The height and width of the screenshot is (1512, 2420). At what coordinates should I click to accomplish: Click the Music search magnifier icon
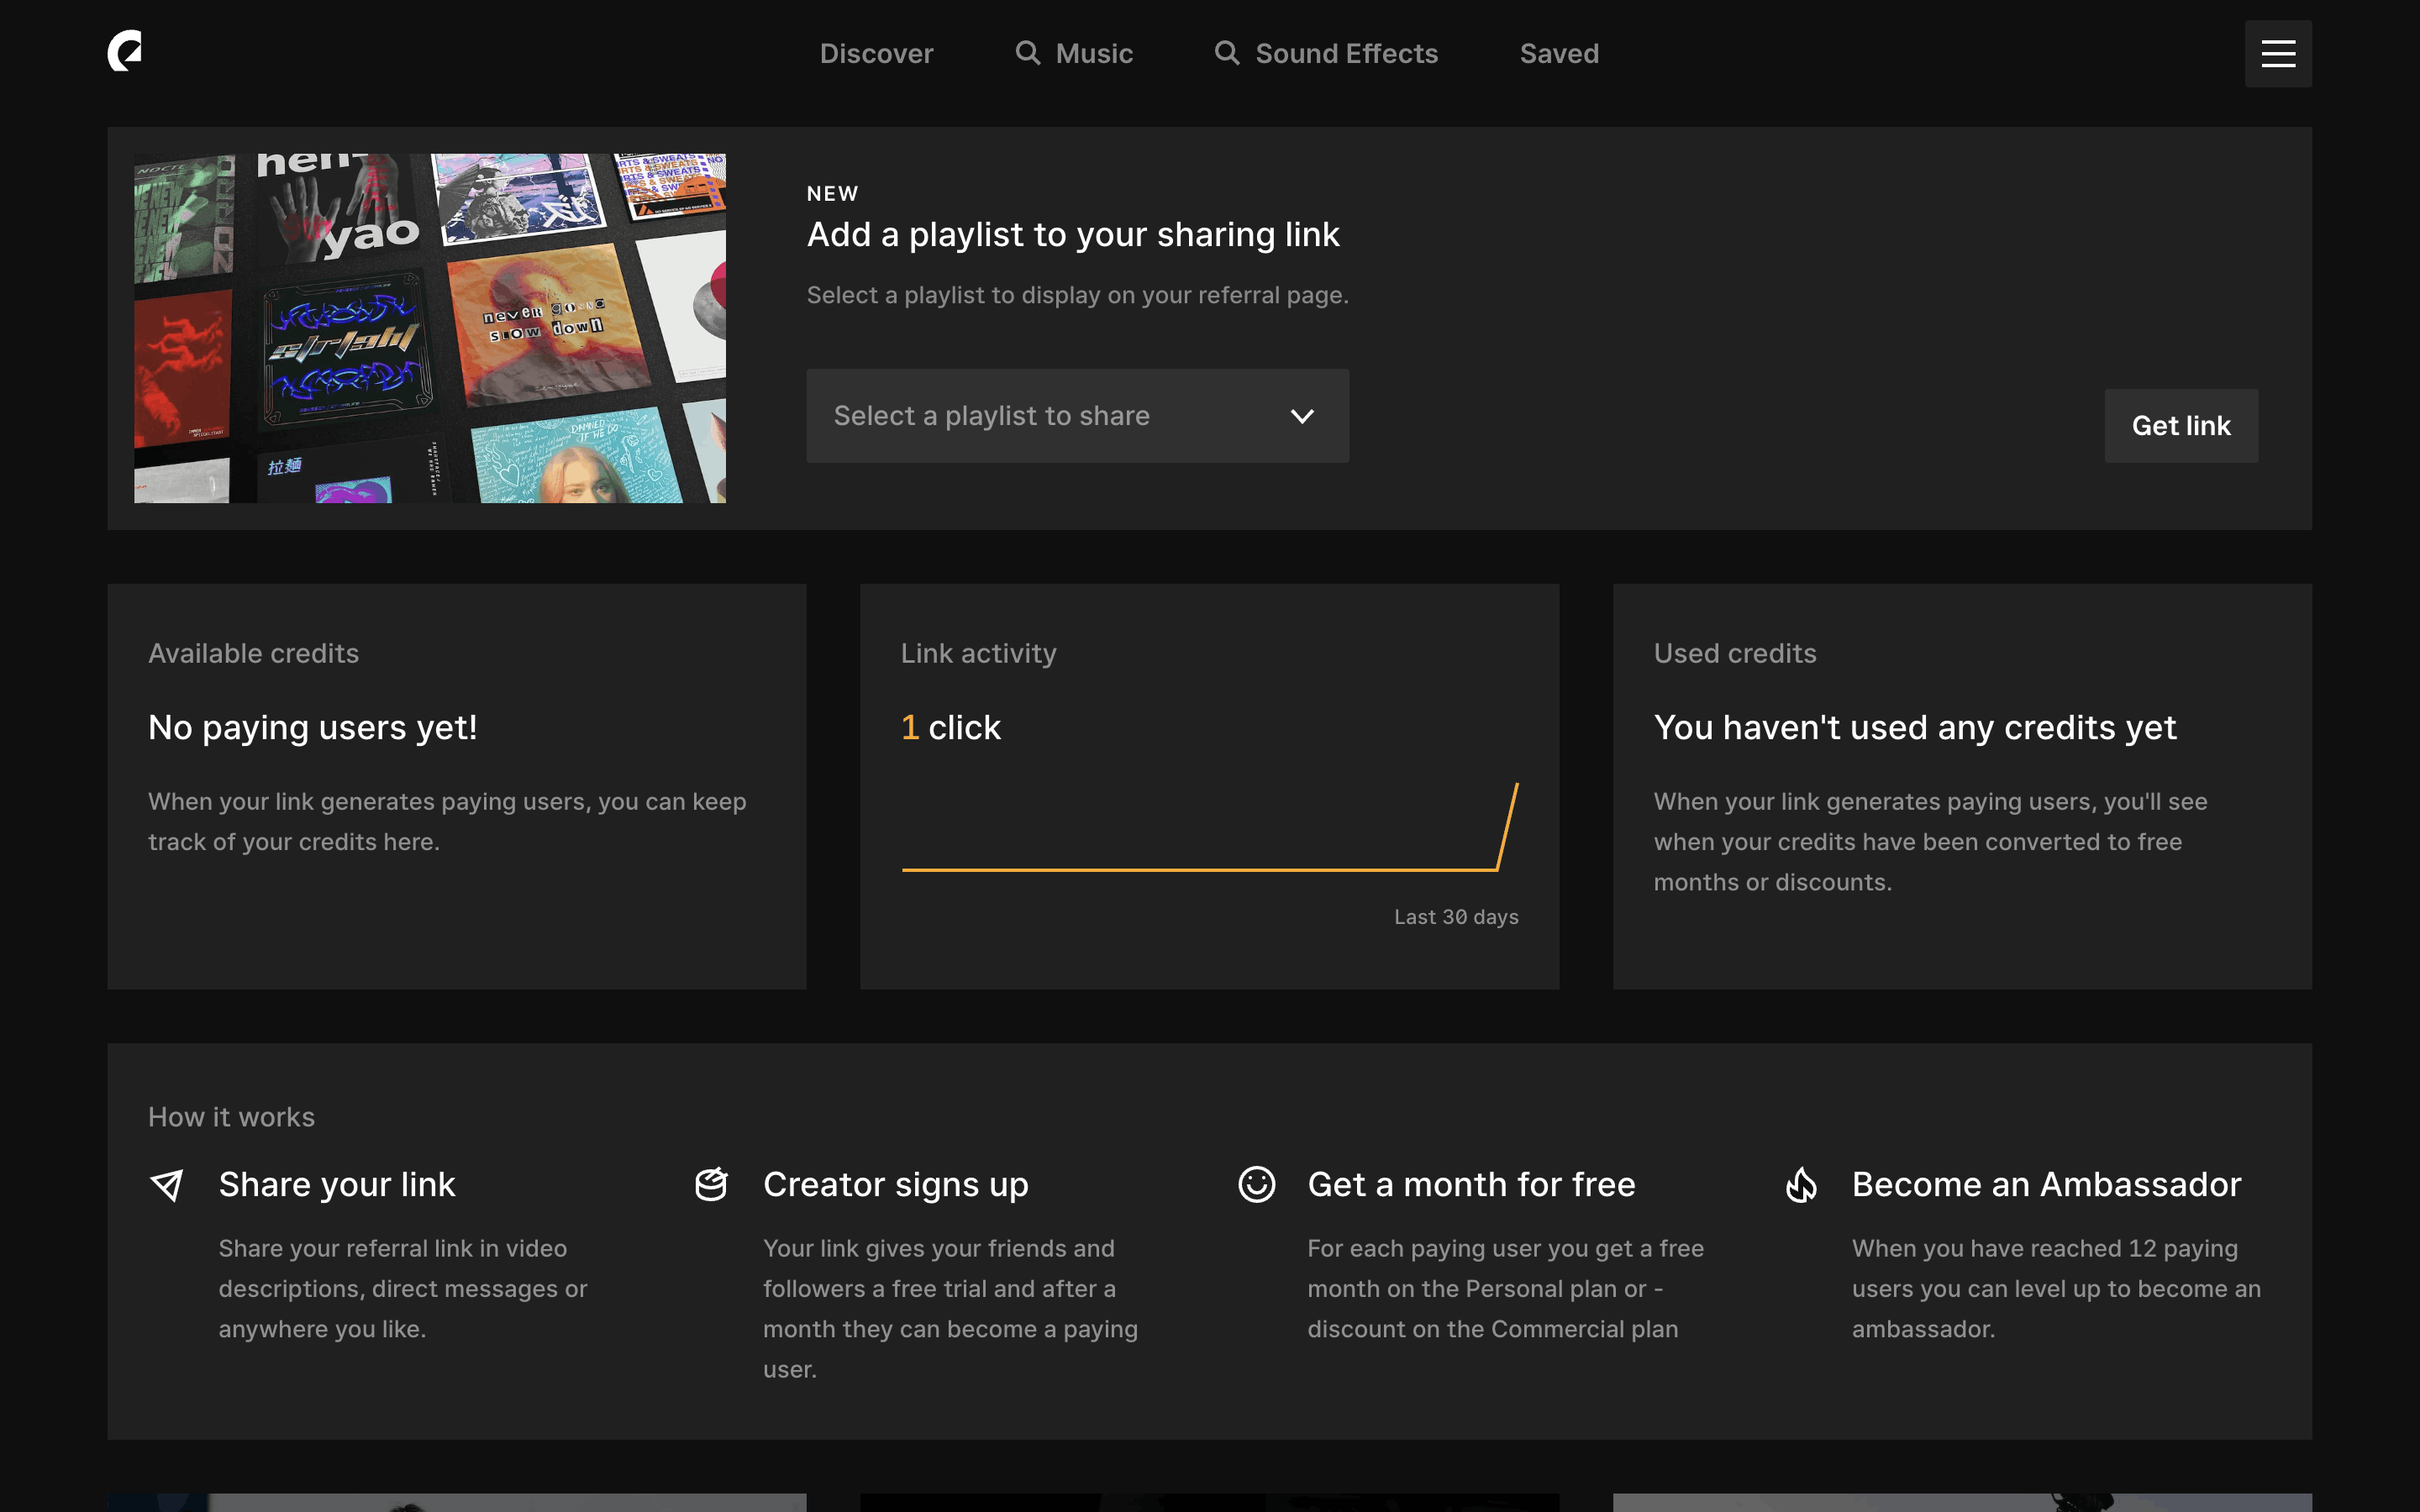1027,53
